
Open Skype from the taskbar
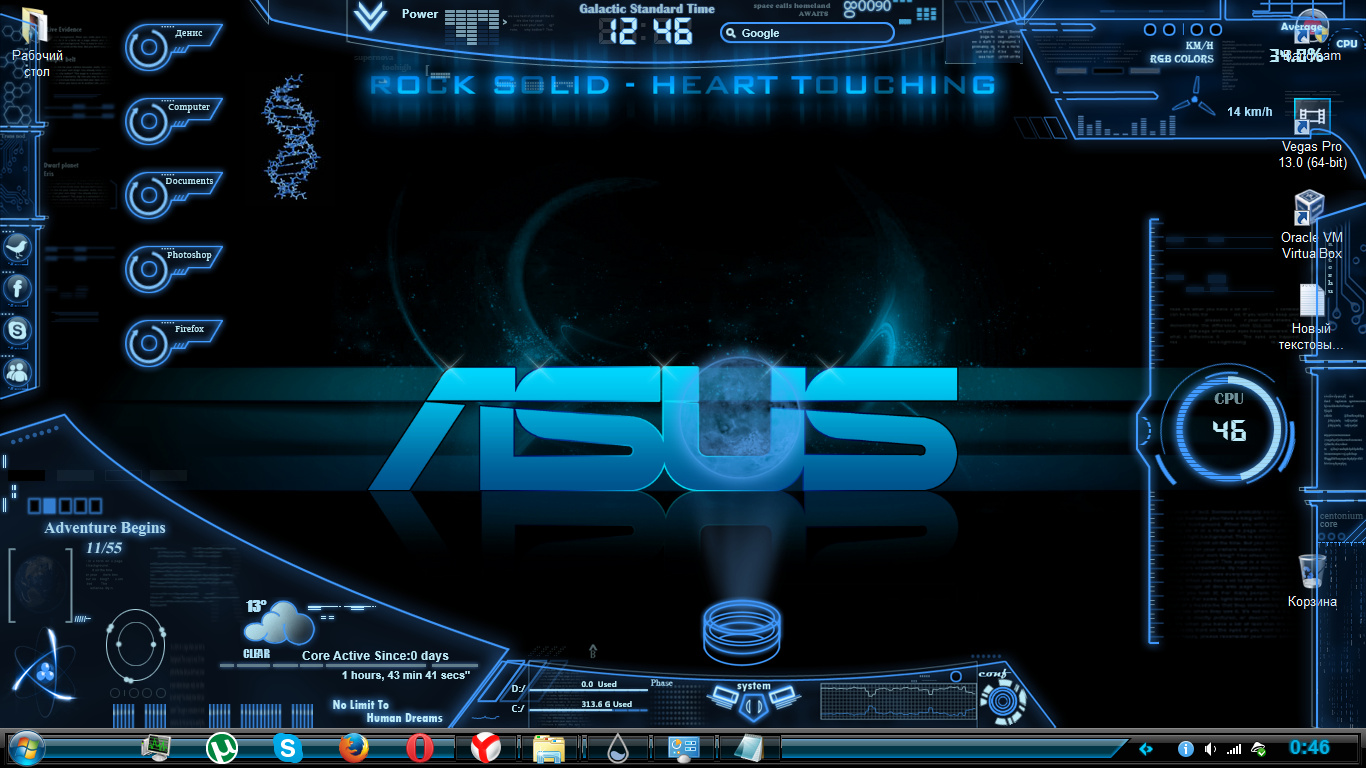(x=288, y=747)
